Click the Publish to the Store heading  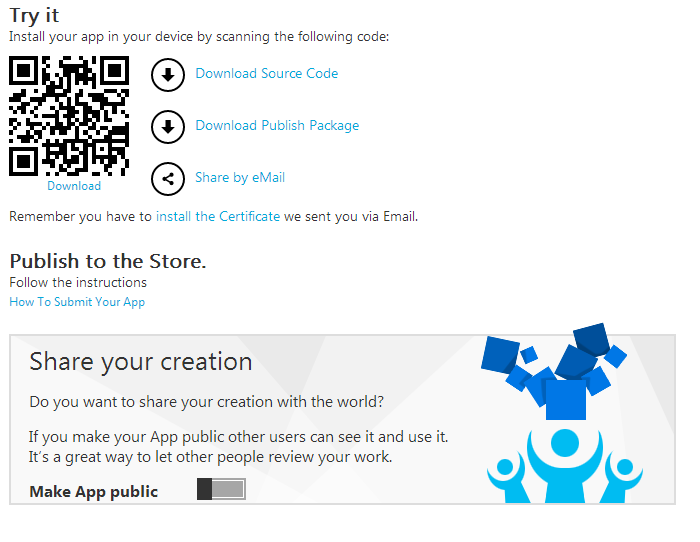(108, 262)
